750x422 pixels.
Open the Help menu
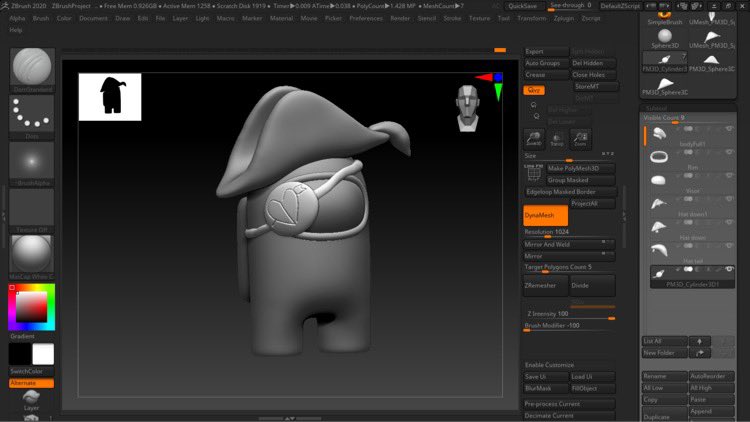tap(16, 30)
